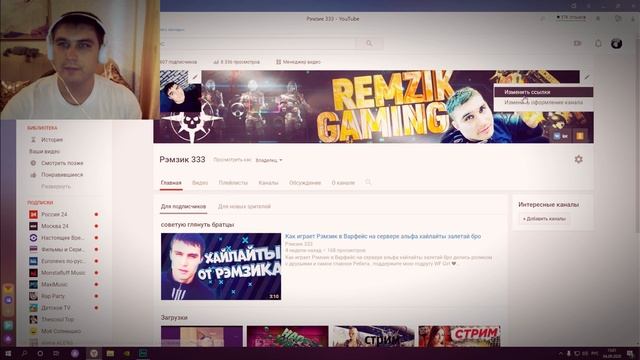Click the Загрузки section heading
This screenshot has height=360, width=640.
tap(174, 318)
